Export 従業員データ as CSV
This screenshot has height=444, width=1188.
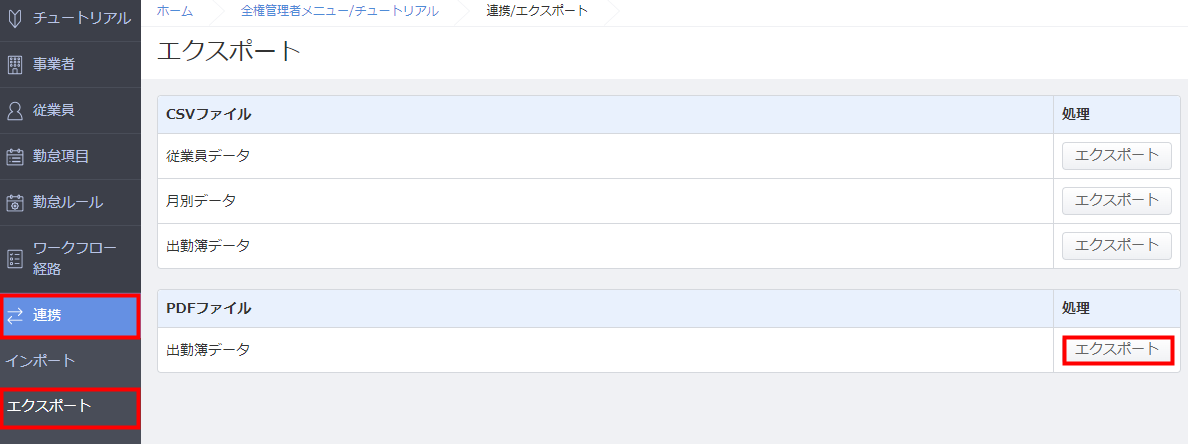tap(1117, 155)
